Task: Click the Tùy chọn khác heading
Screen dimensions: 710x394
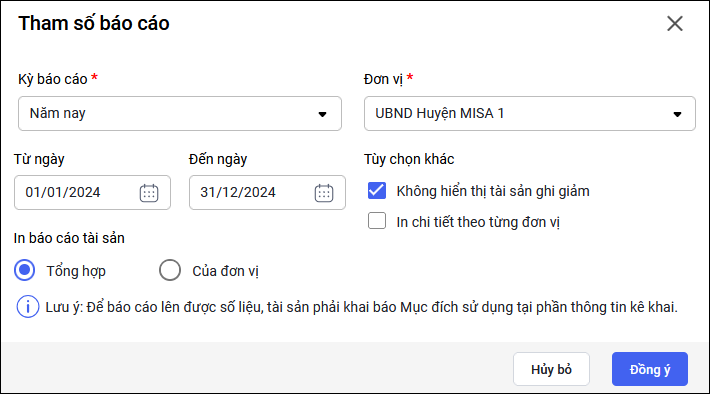Action: (x=409, y=159)
